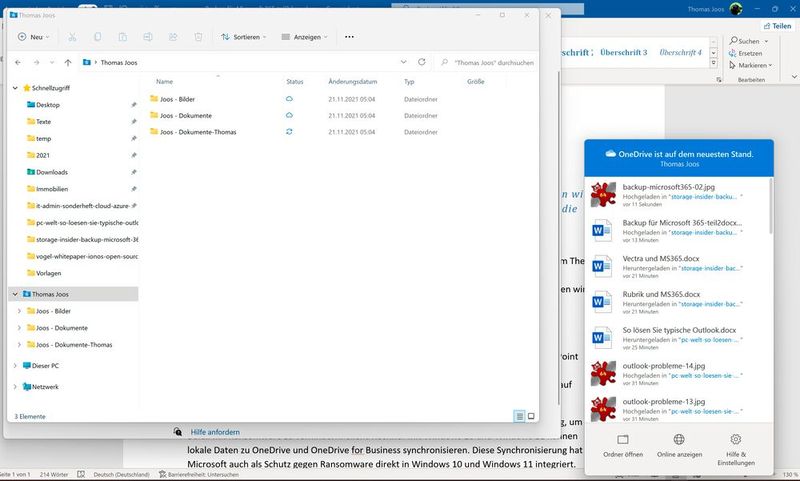Select Joos - Dokumente folder in file list
This screenshot has height=481, width=800.
pos(186,115)
